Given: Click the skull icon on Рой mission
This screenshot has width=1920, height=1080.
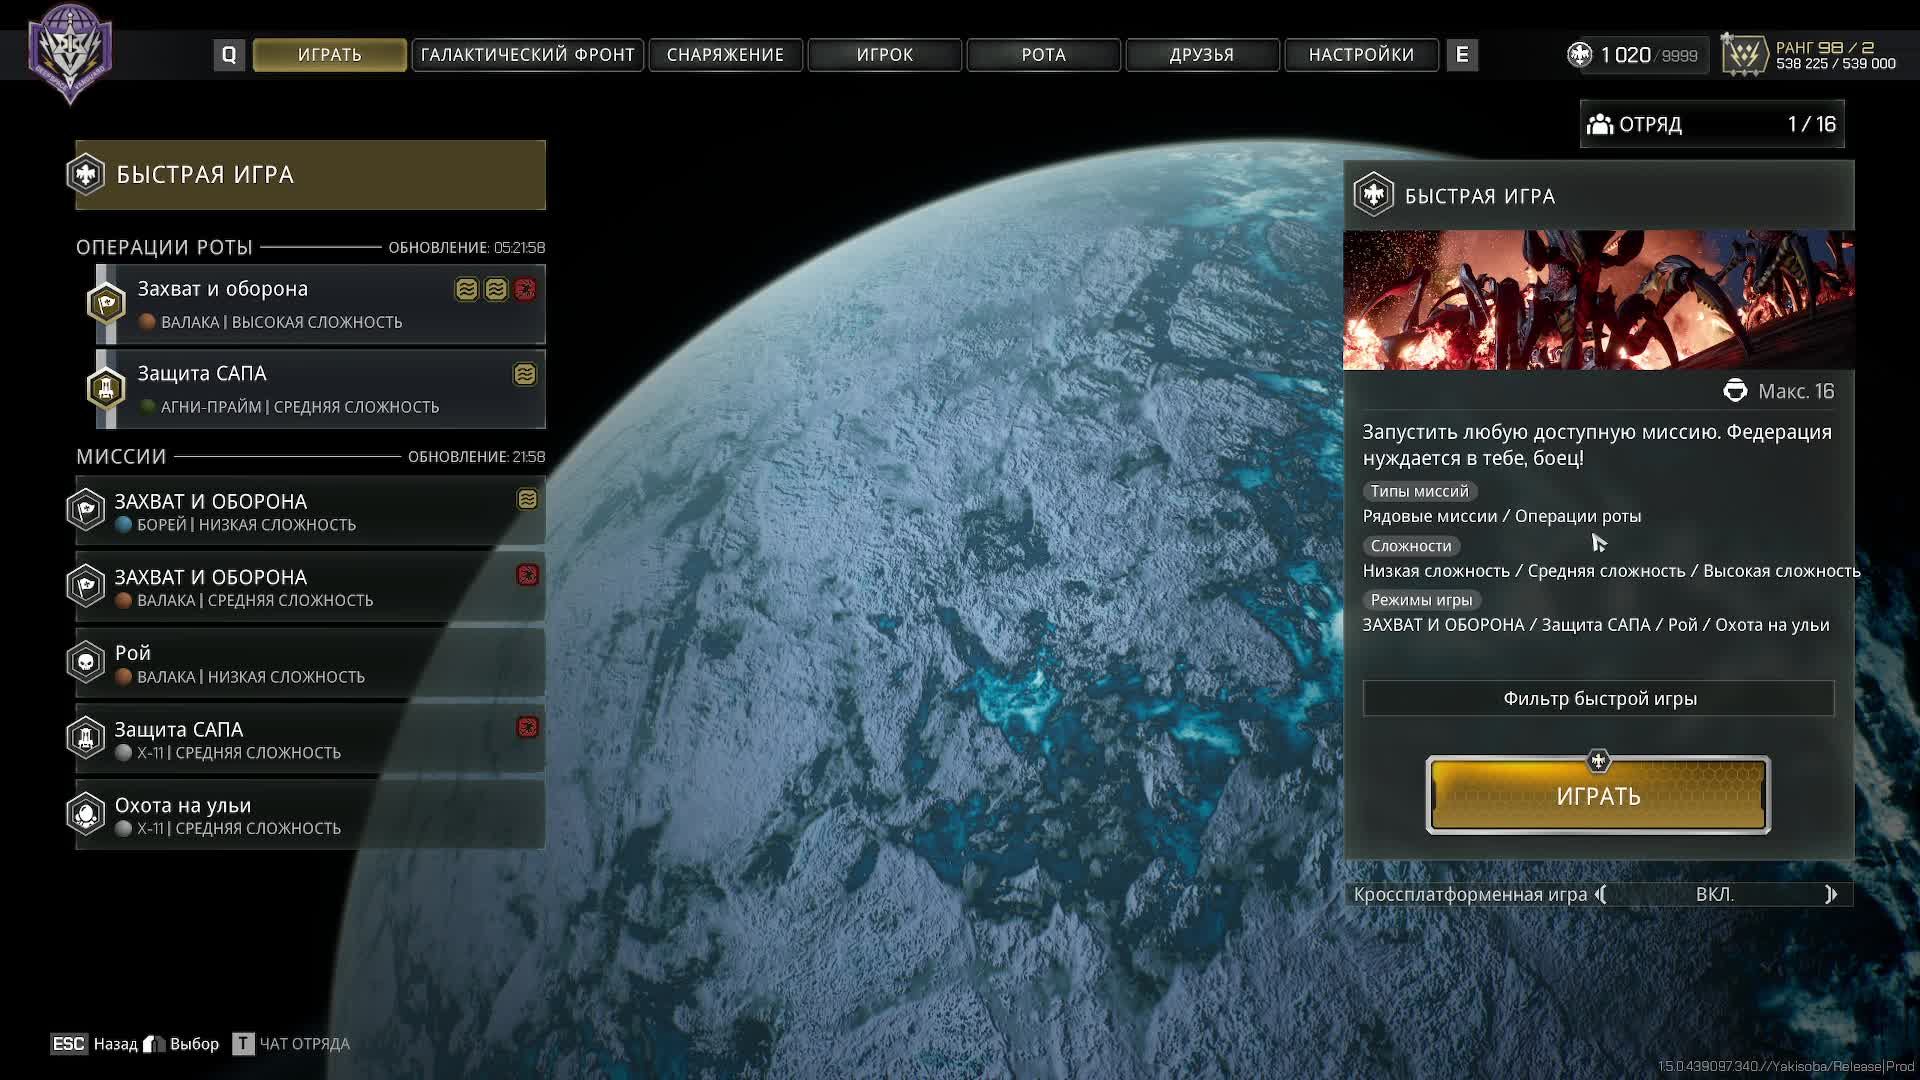Looking at the screenshot, I should click(x=86, y=661).
